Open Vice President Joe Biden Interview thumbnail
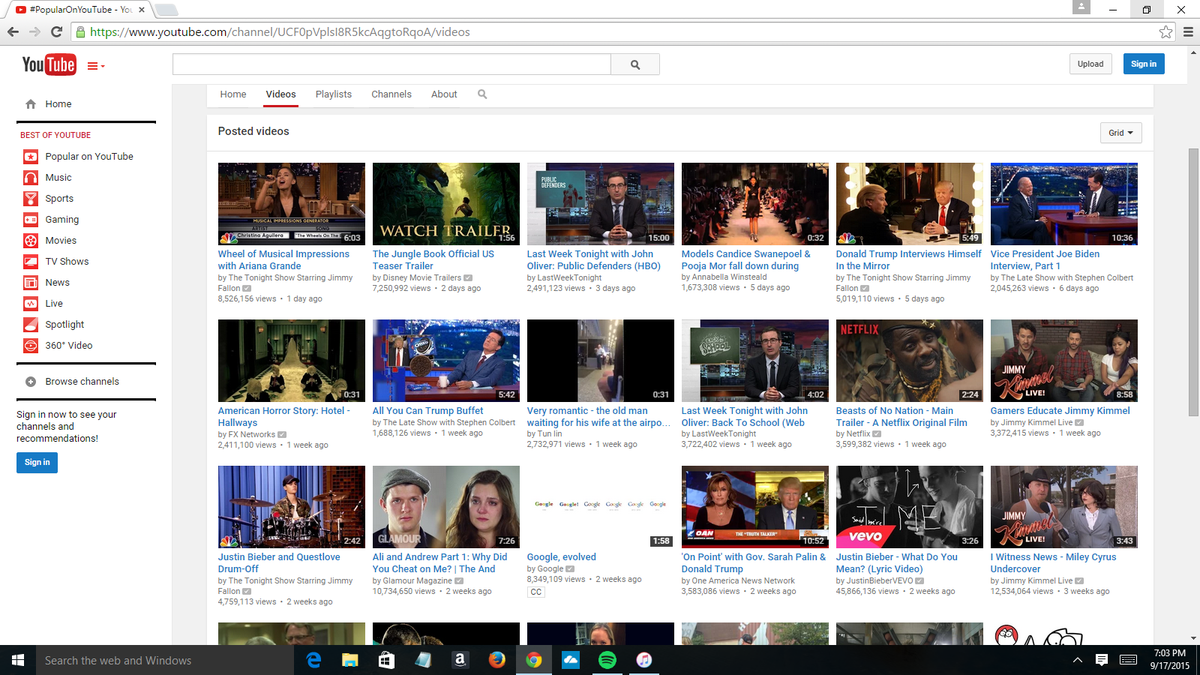The width and height of the screenshot is (1200, 675). coord(1064,204)
